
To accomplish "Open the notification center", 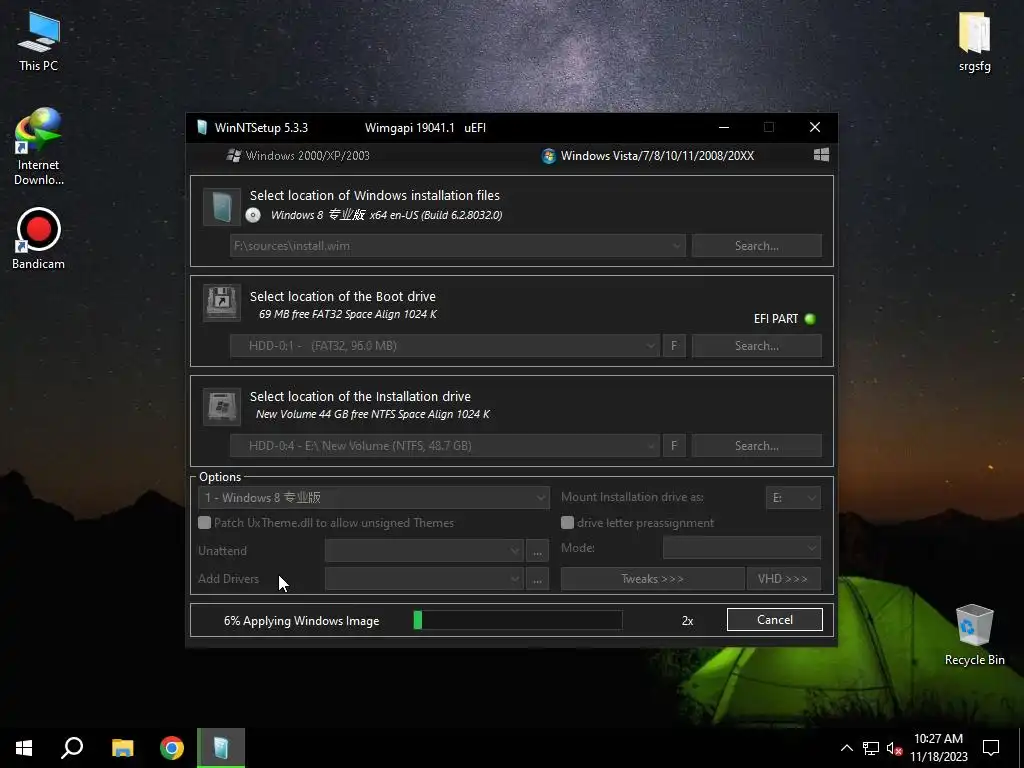I will (x=991, y=748).
